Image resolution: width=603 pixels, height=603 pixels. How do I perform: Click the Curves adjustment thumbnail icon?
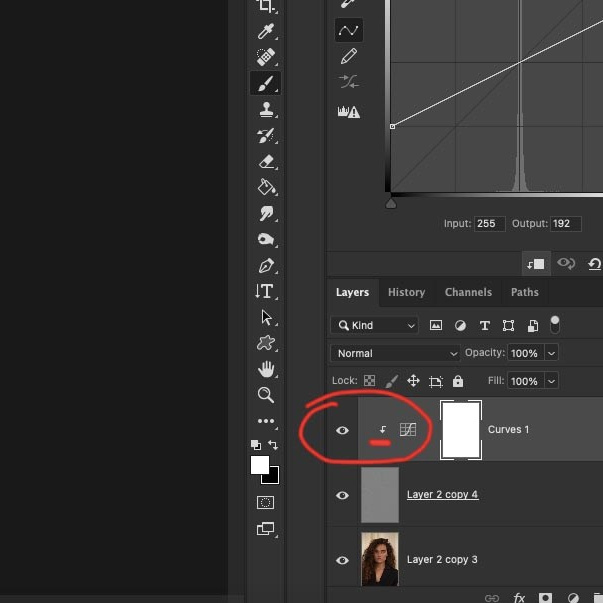[x=408, y=430]
